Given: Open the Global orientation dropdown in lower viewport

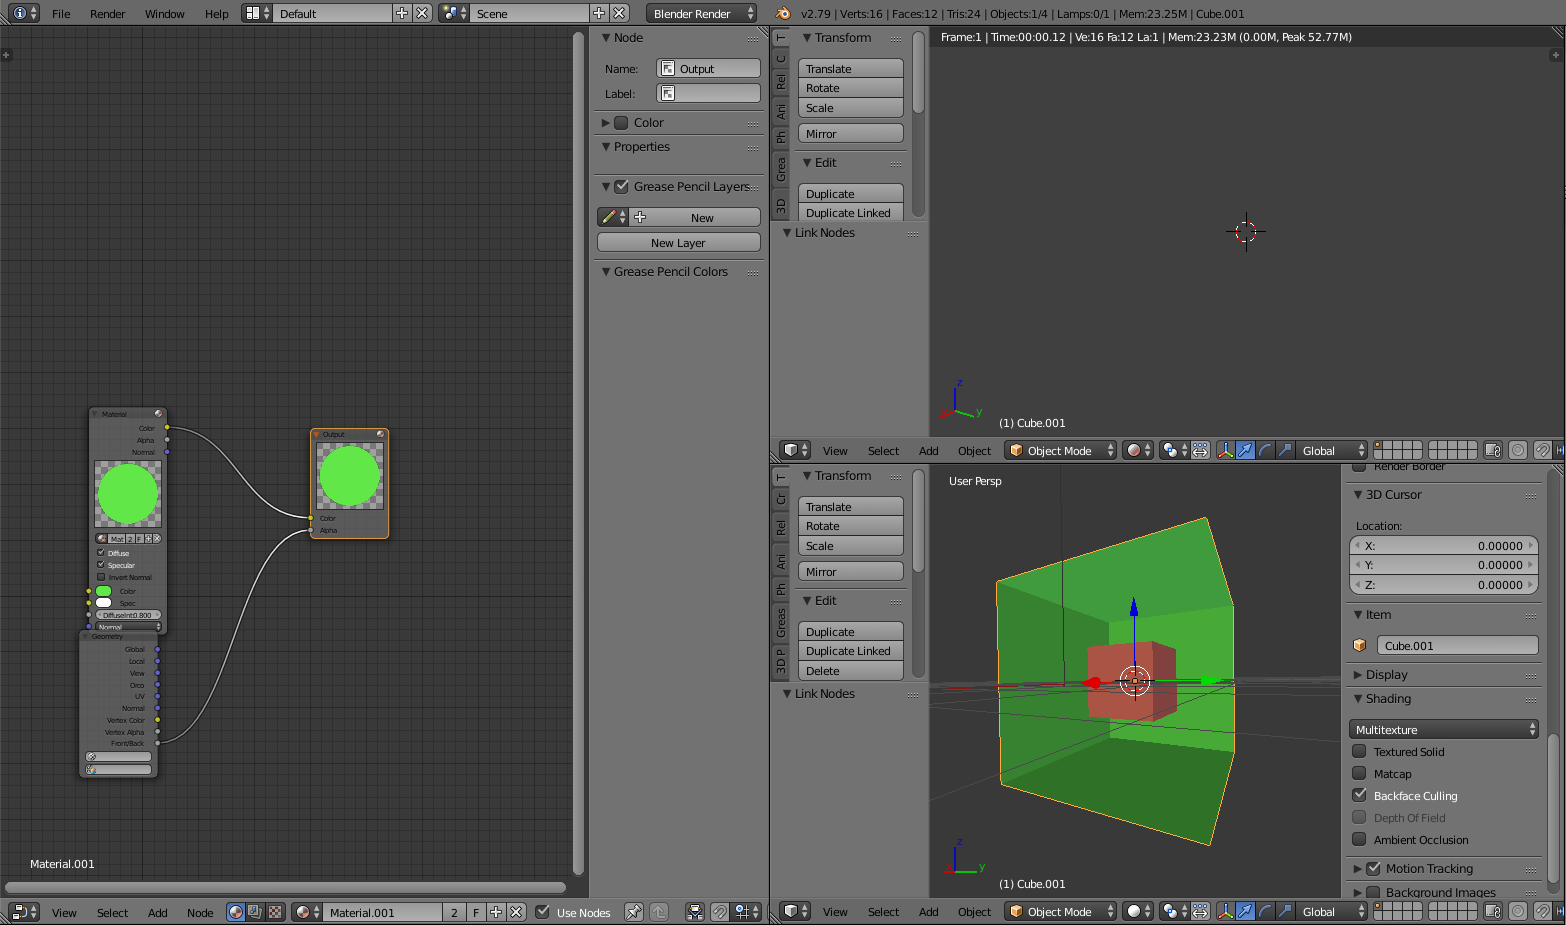Looking at the screenshot, I should point(1331,912).
